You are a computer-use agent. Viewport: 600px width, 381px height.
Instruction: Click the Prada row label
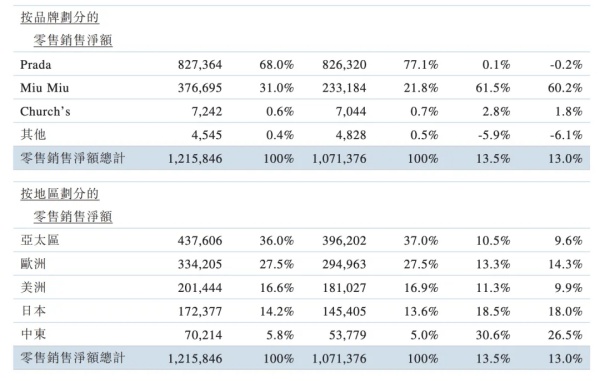(36, 64)
